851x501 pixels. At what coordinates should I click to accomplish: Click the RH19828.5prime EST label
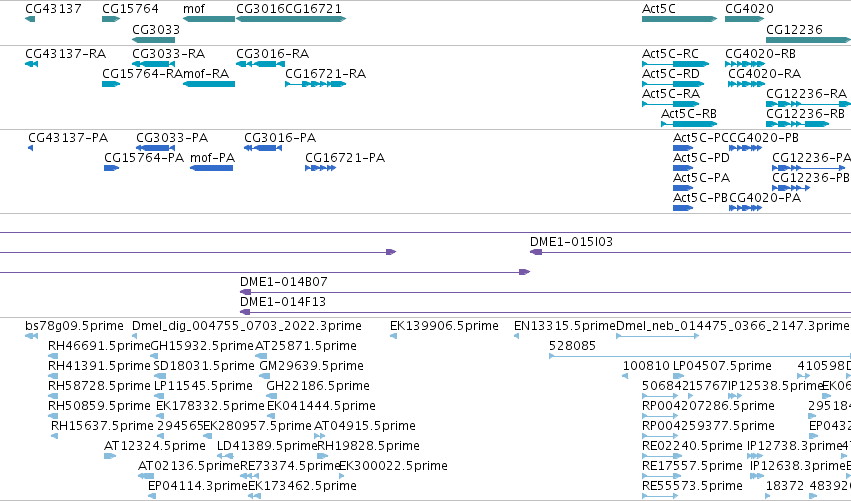[x=369, y=446]
